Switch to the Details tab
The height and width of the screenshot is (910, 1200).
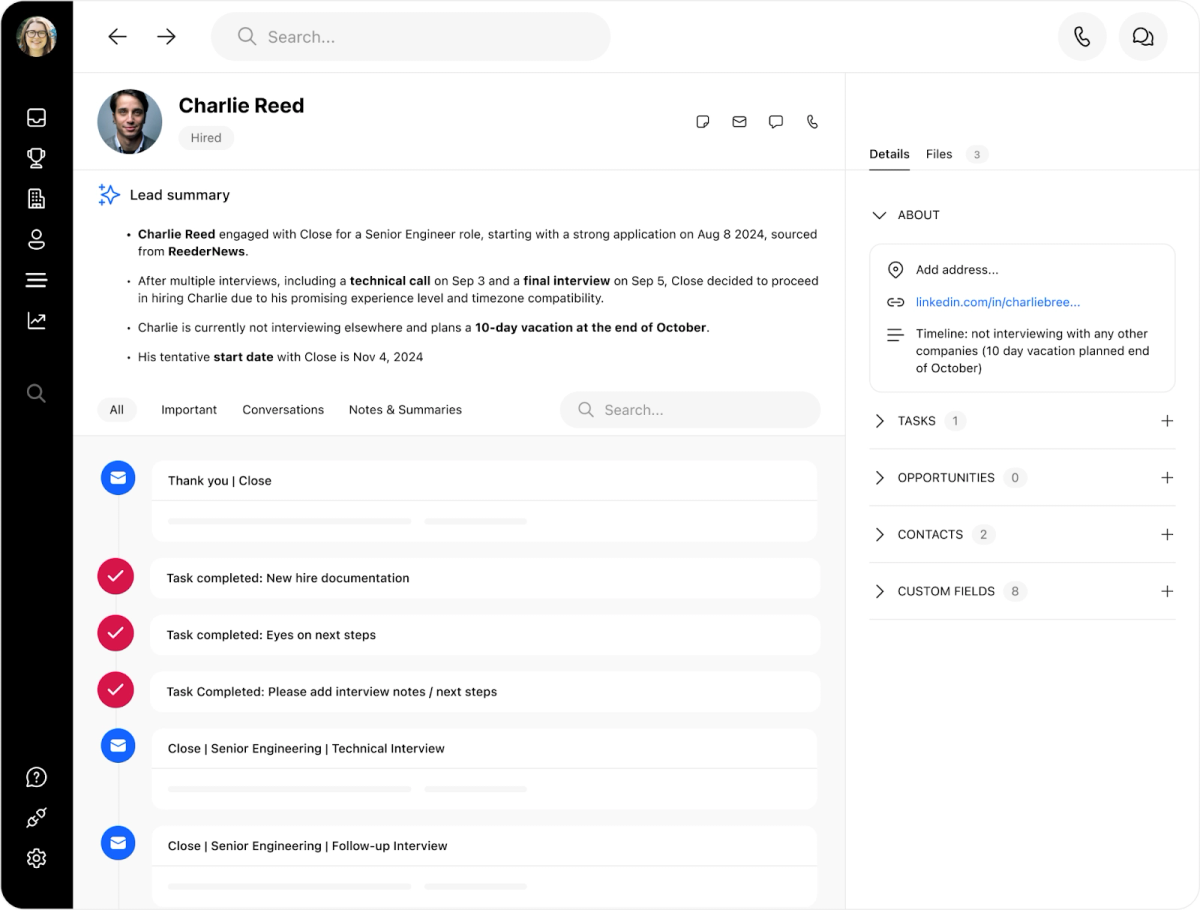pyautogui.click(x=889, y=154)
